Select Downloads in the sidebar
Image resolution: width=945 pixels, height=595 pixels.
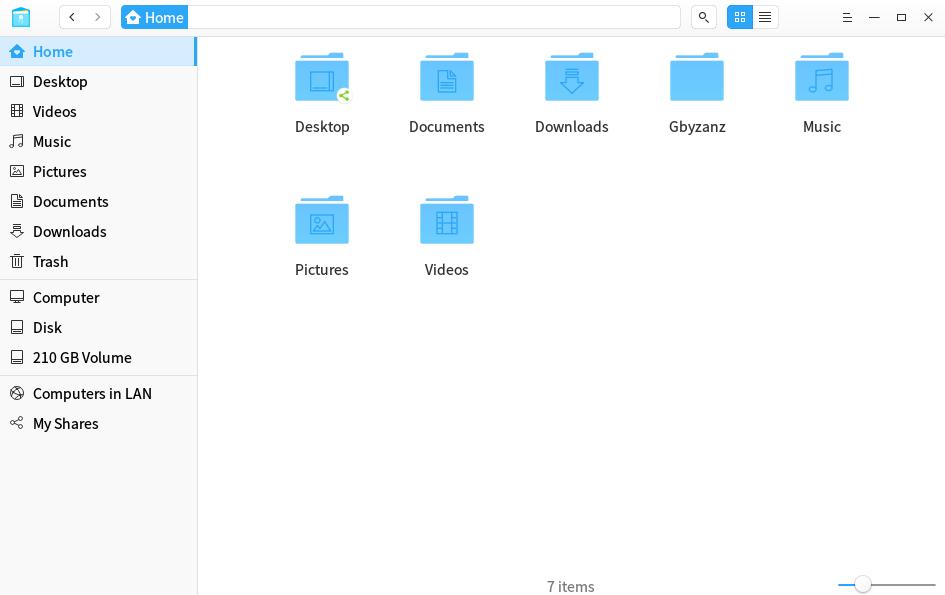tap(98, 231)
